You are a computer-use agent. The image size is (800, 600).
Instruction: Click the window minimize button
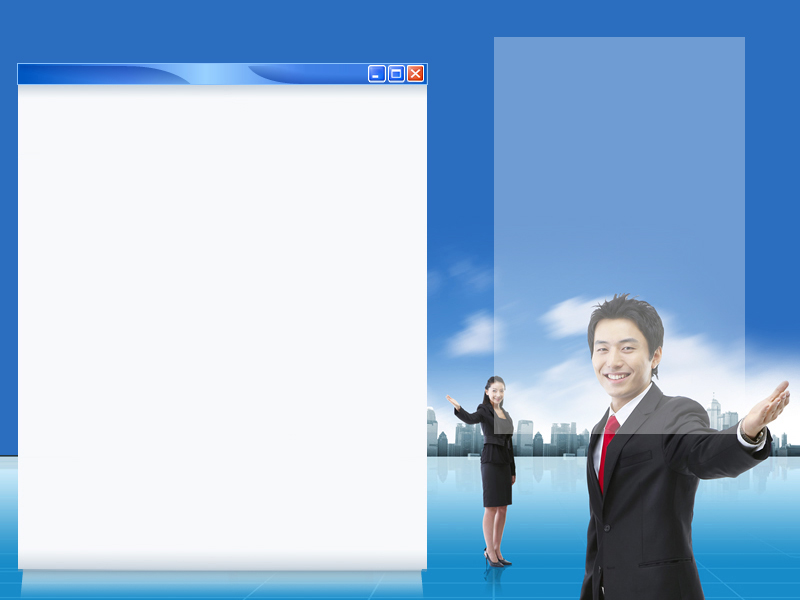click(376, 74)
